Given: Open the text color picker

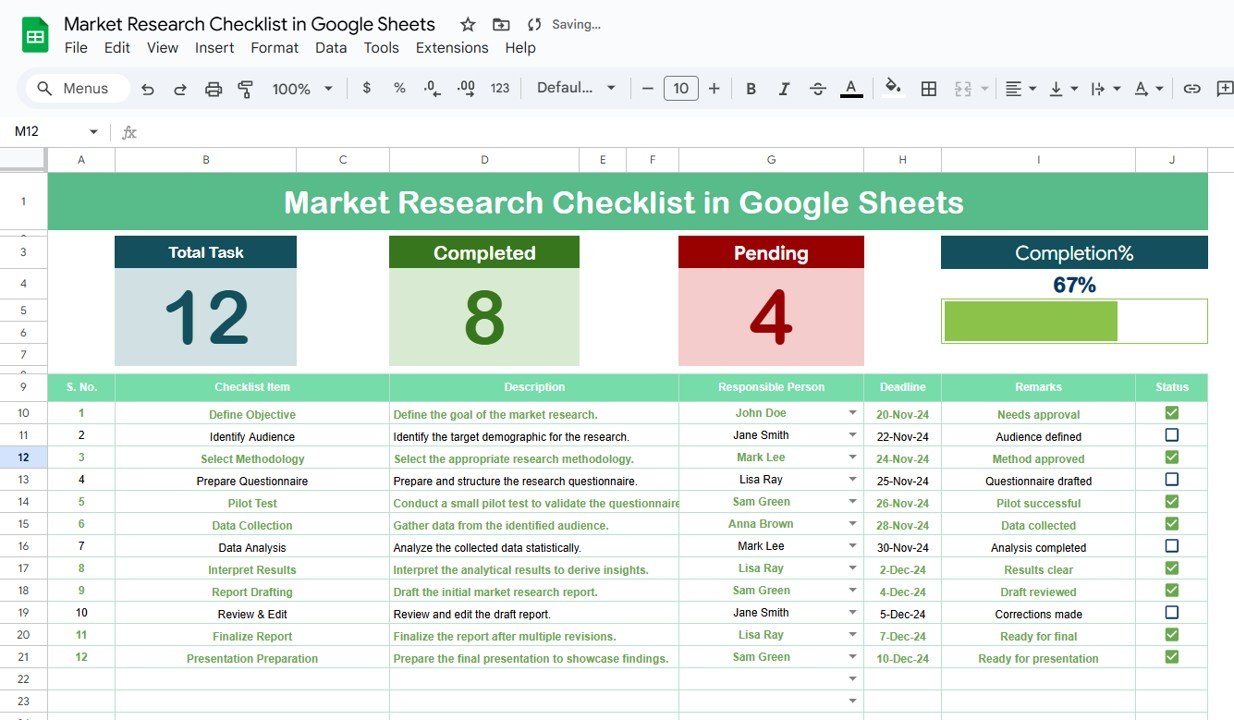Looking at the screenshot, I should 851,88.
